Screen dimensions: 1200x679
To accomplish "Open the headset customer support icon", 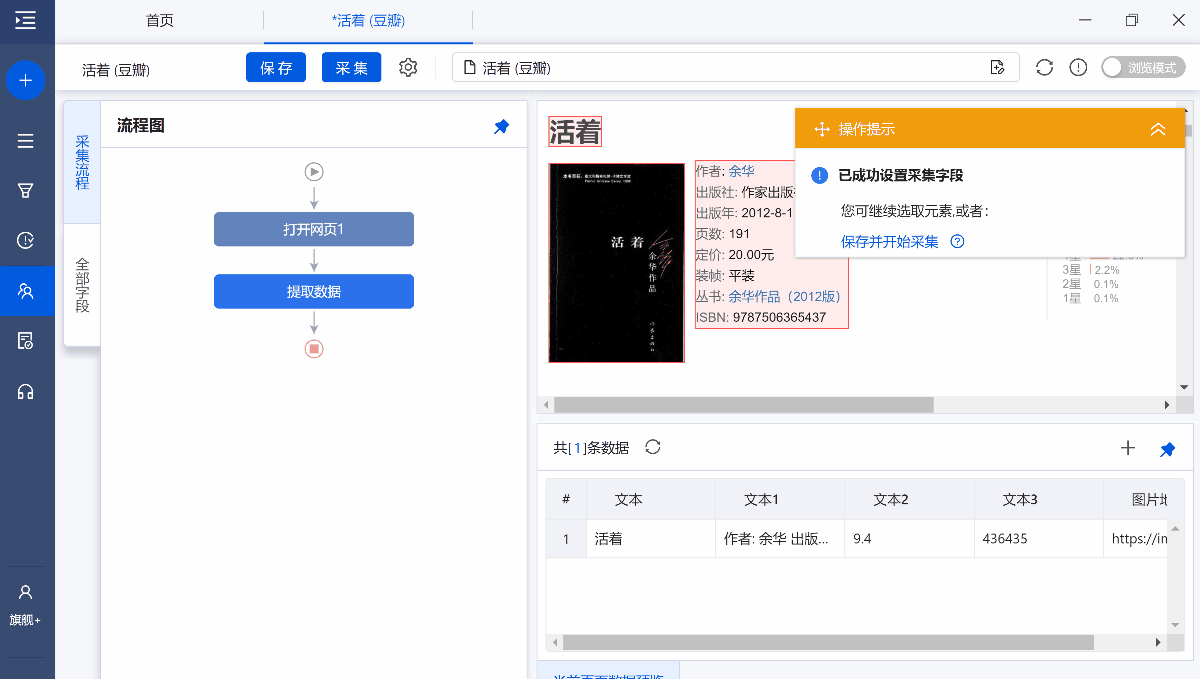I will click(26, 391).
